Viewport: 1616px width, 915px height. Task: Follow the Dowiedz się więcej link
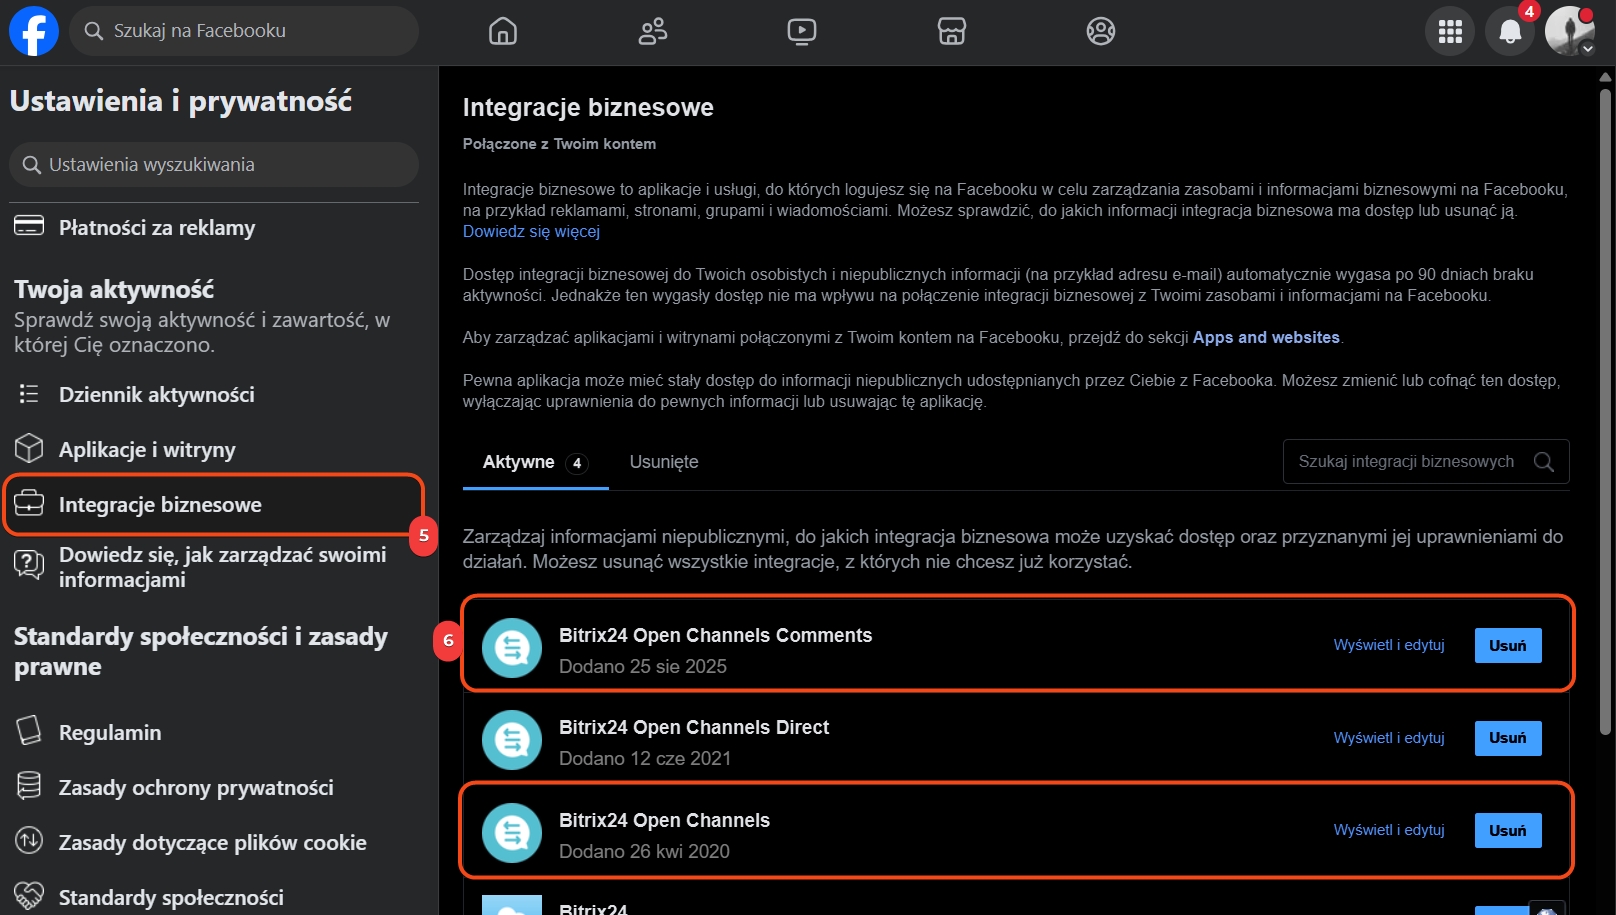531,232
